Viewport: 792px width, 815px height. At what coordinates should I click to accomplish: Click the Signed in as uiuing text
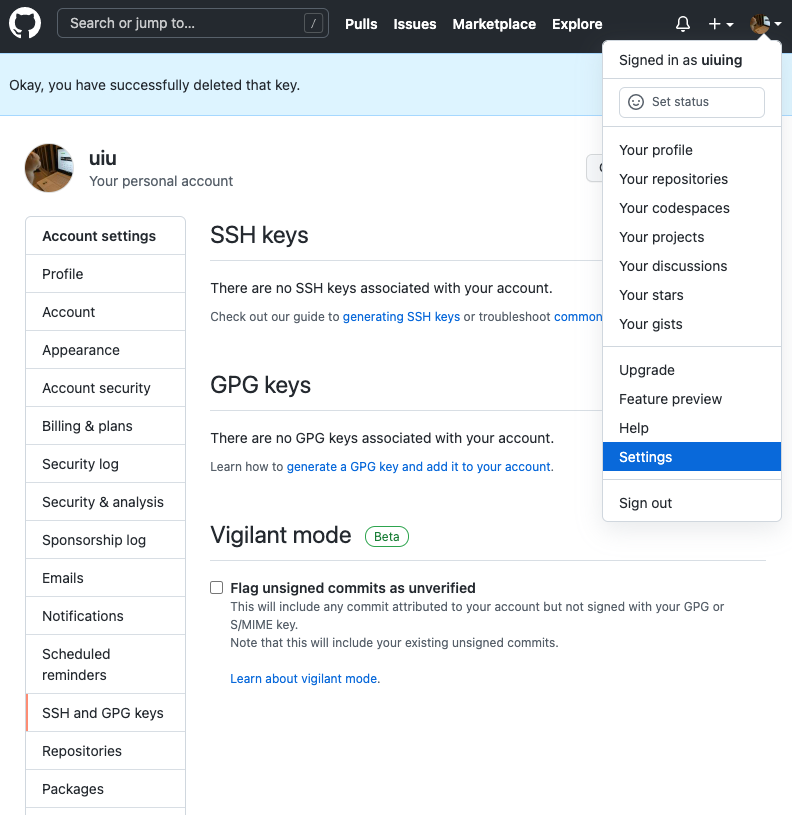680,60
